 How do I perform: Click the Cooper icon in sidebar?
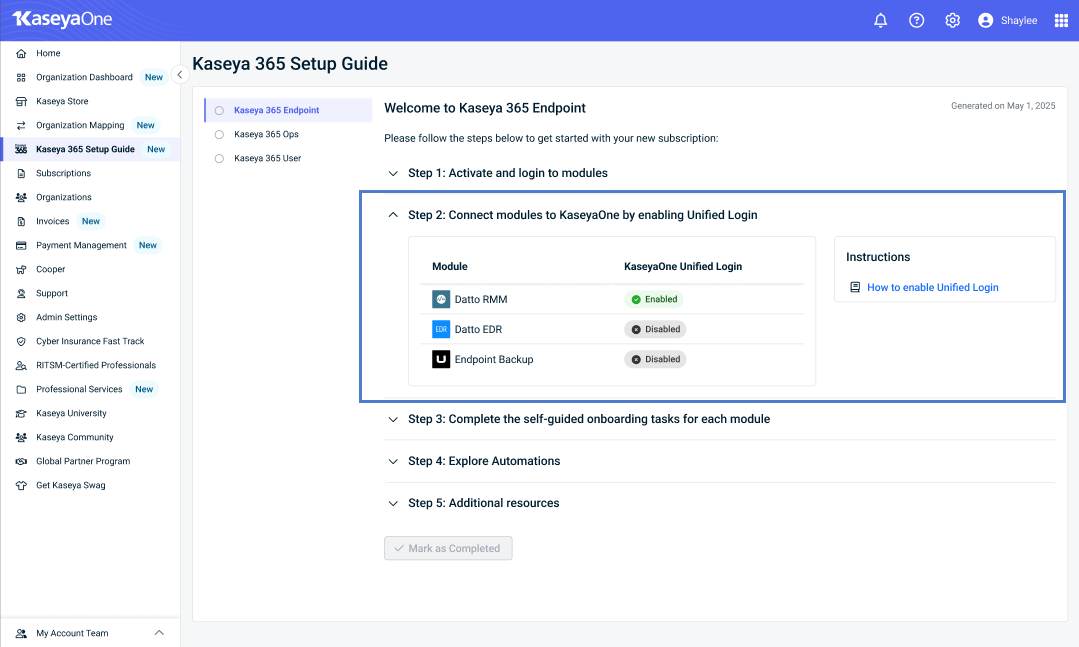point(21,270)
